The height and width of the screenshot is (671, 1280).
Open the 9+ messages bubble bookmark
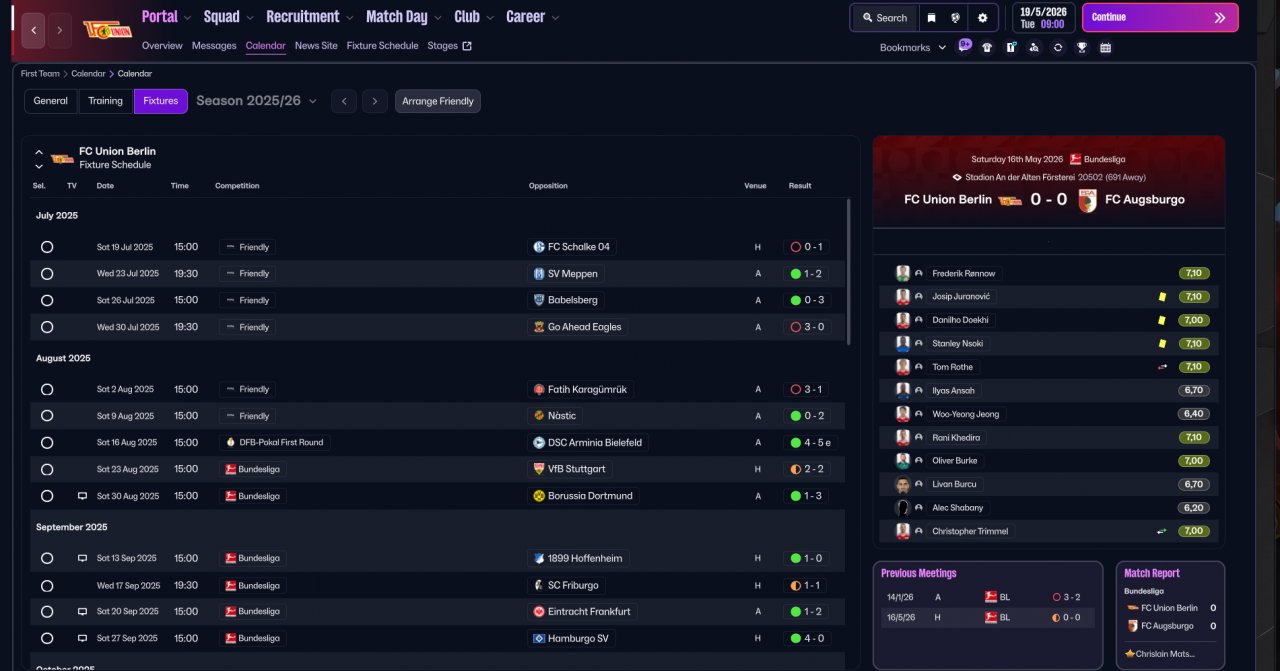pyautogui.click(x=965, y=45)
